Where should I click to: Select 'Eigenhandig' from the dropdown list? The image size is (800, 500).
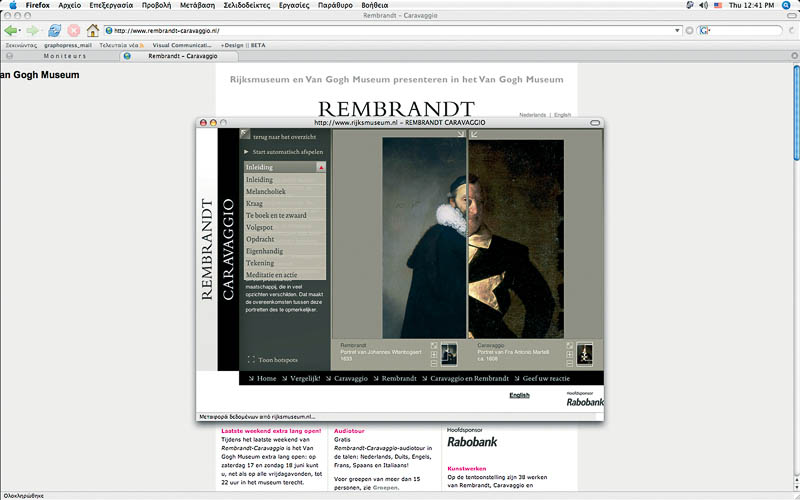(285, 251)
